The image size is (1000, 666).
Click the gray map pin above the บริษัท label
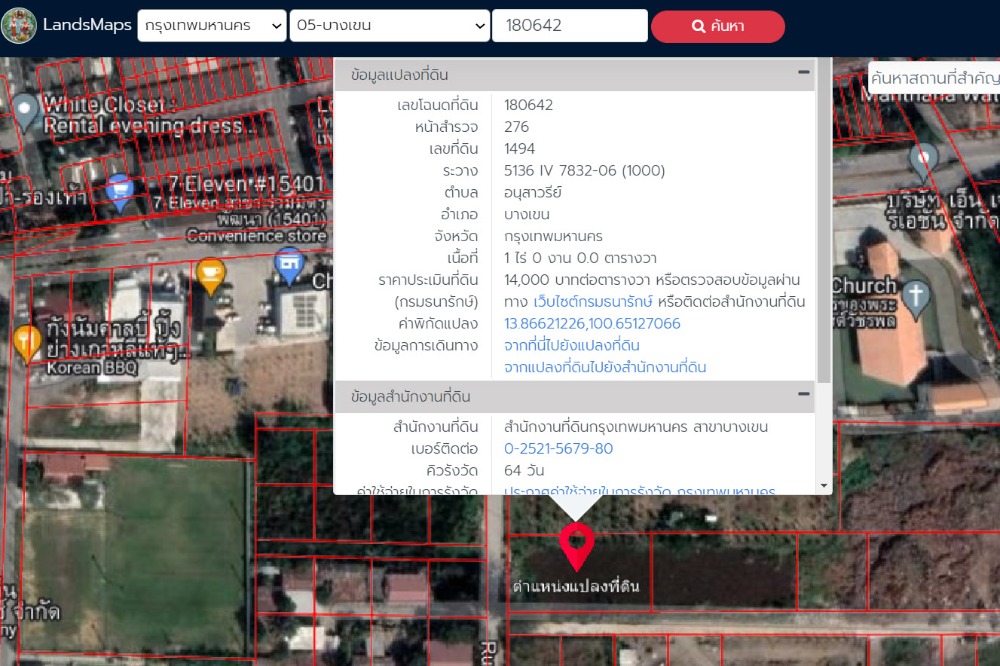click(923, 161)
